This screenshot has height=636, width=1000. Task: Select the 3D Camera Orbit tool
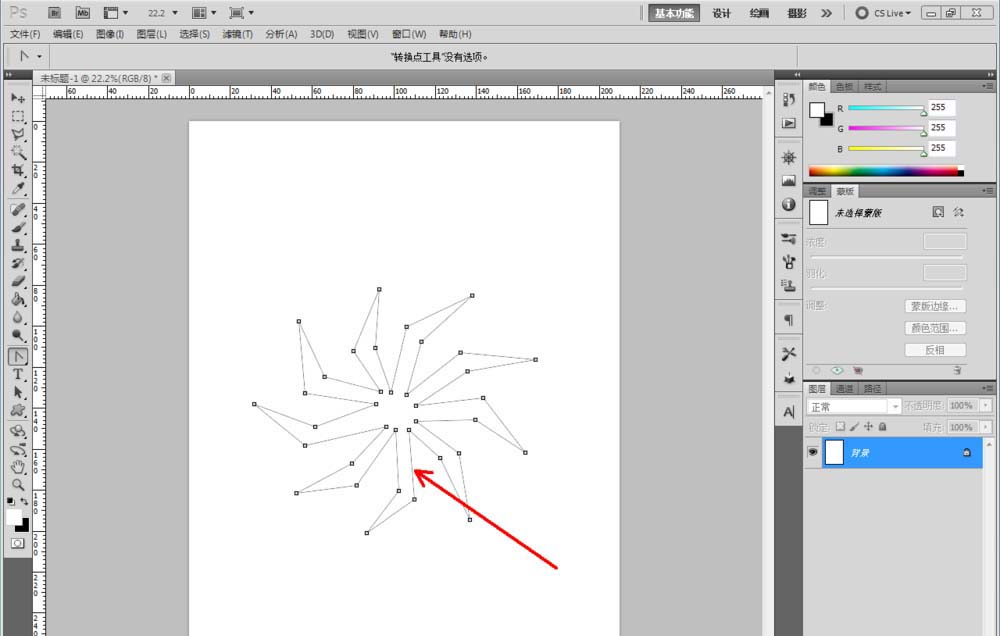pos(18,449)
